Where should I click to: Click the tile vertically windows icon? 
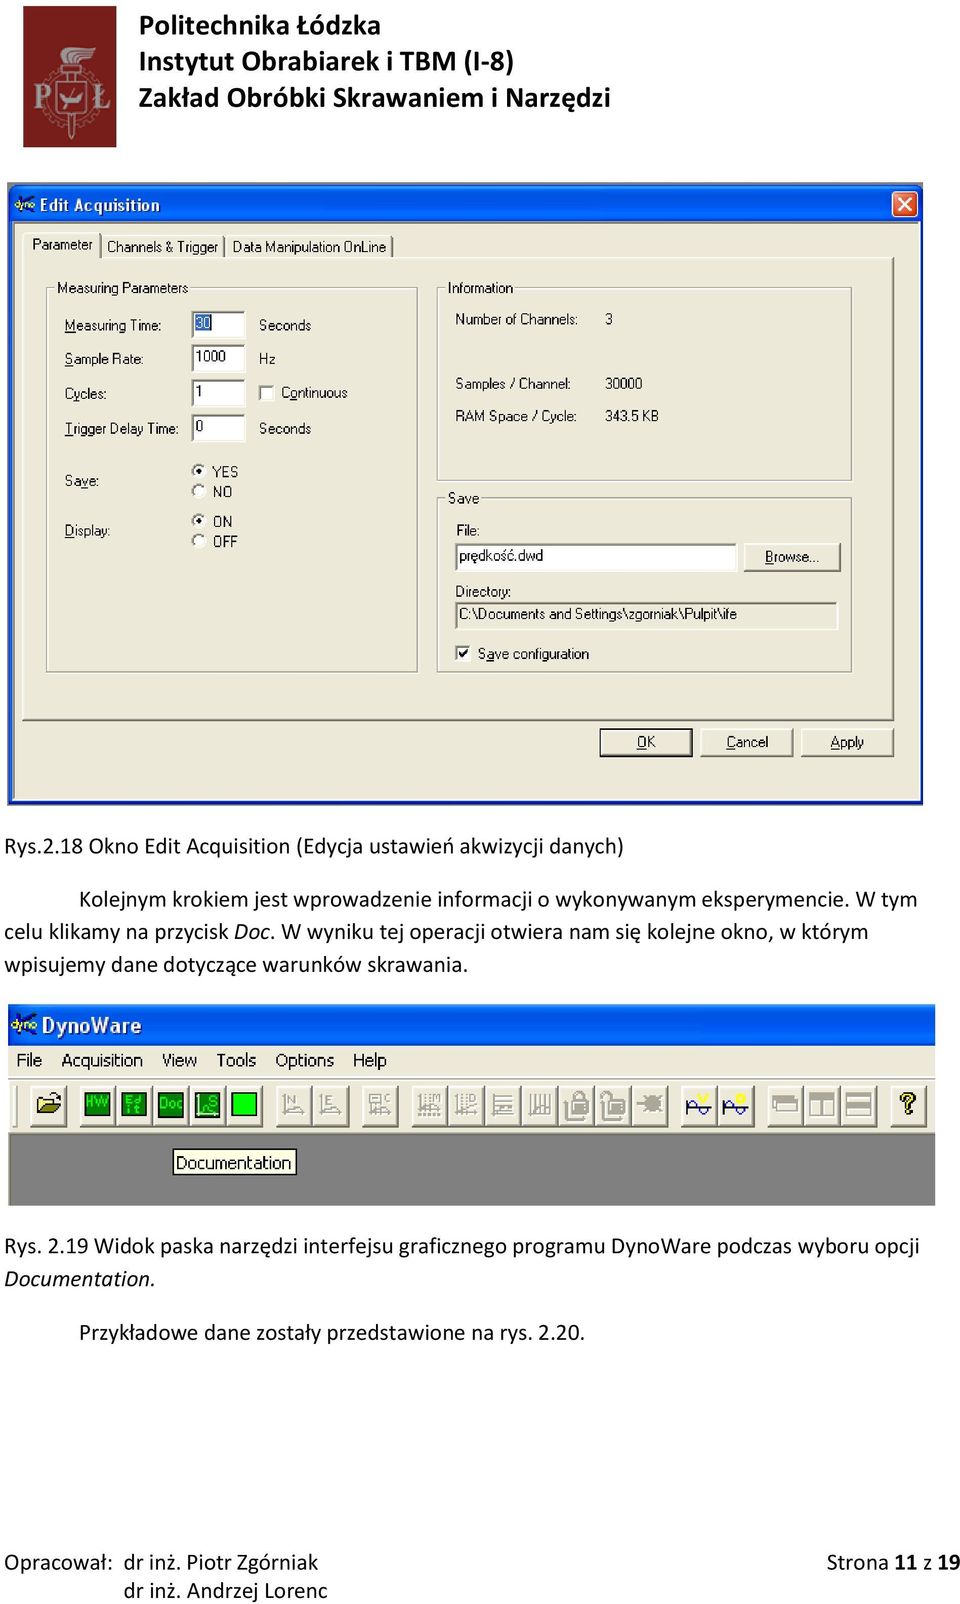pos(822,1104)
